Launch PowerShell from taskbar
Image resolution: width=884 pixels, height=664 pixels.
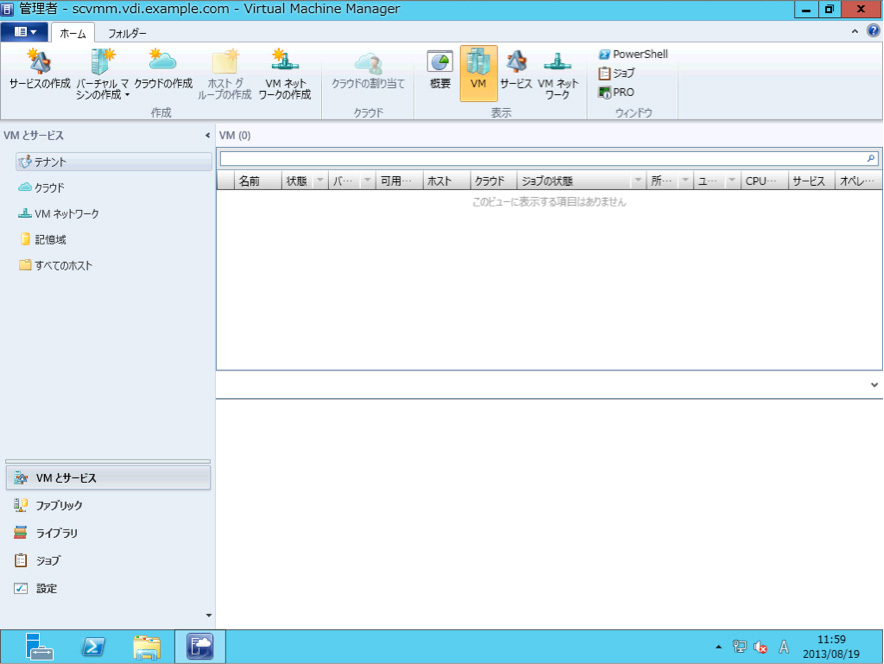(x=93, y=647)
